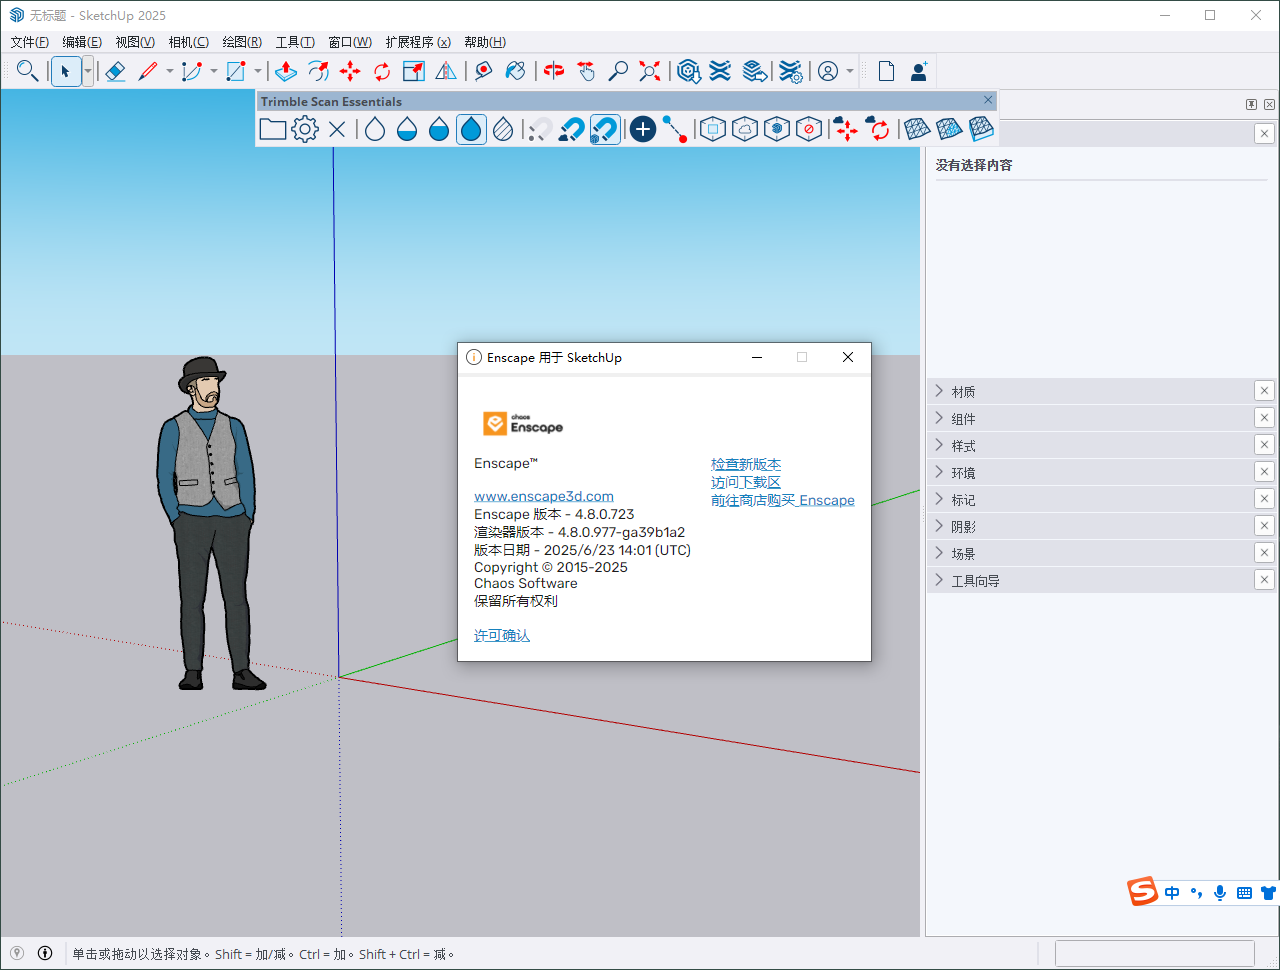Expand the 材质 panel
The width and height of the screenshot is (1280, 970).
[x=1090, y=391]
